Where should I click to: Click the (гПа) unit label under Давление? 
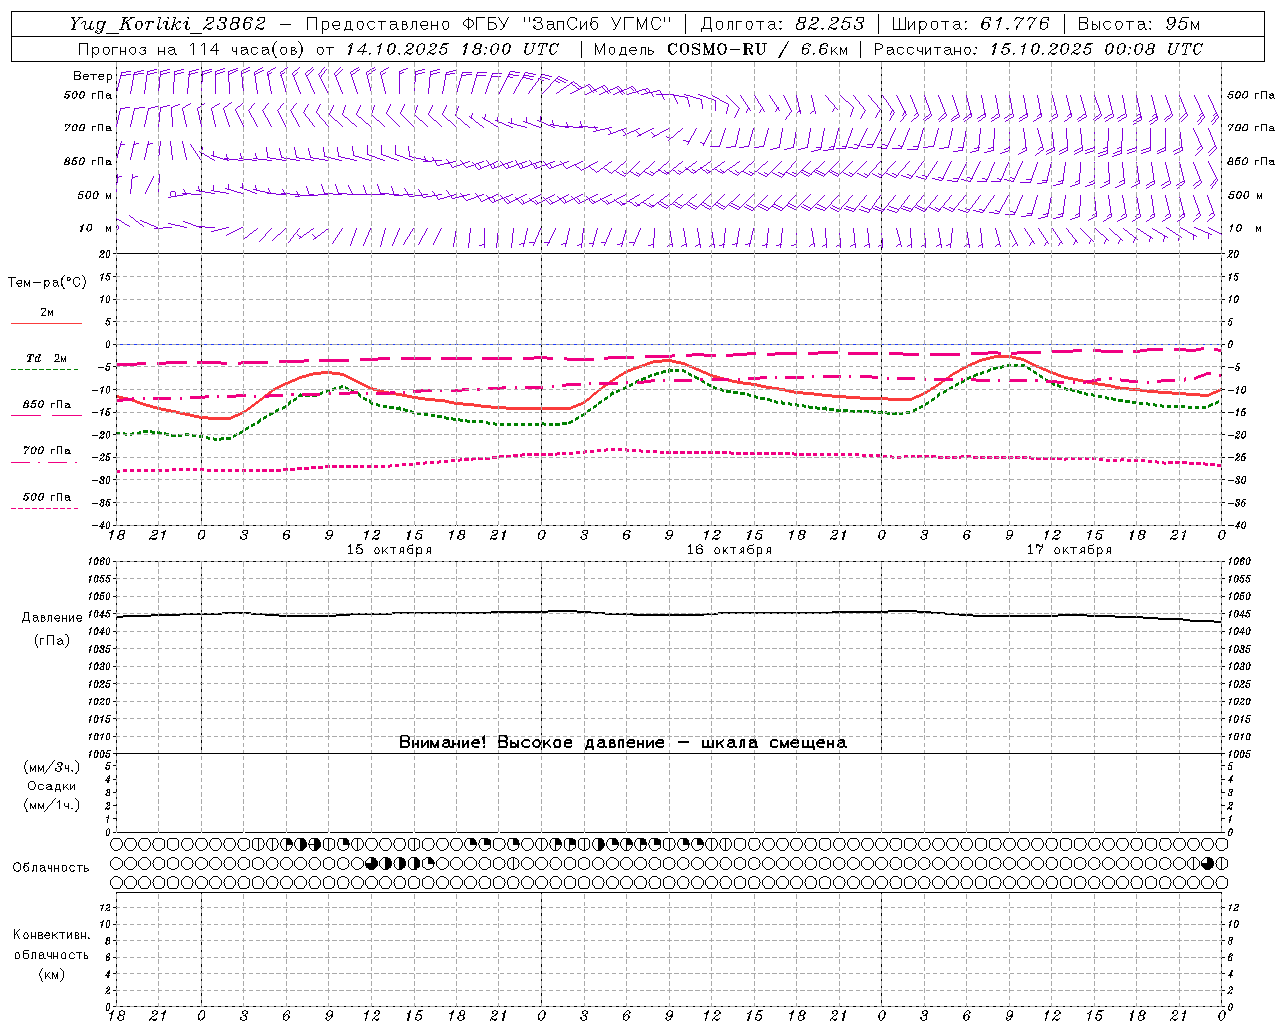click(x=52, y=641)
